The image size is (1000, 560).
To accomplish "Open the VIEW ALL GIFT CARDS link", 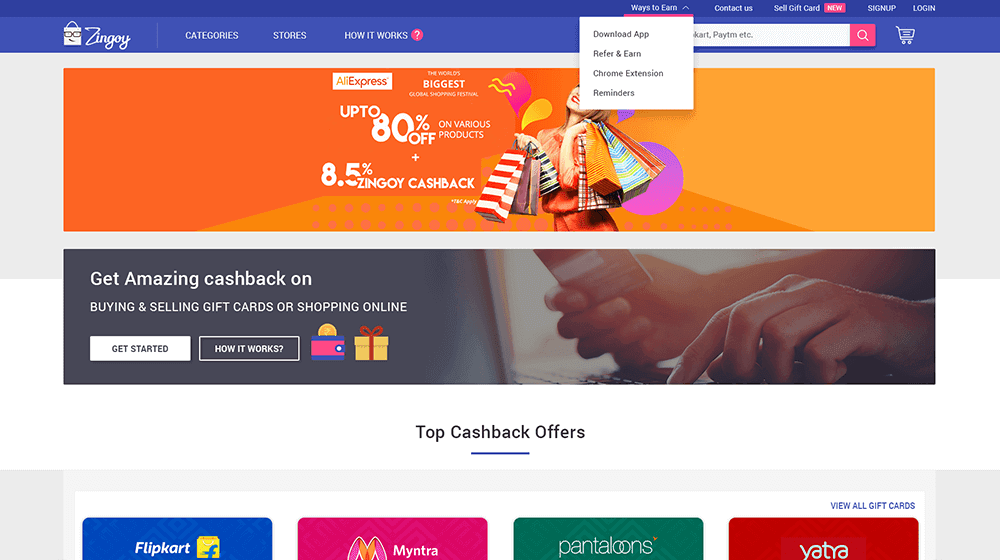I will point(872,506).
